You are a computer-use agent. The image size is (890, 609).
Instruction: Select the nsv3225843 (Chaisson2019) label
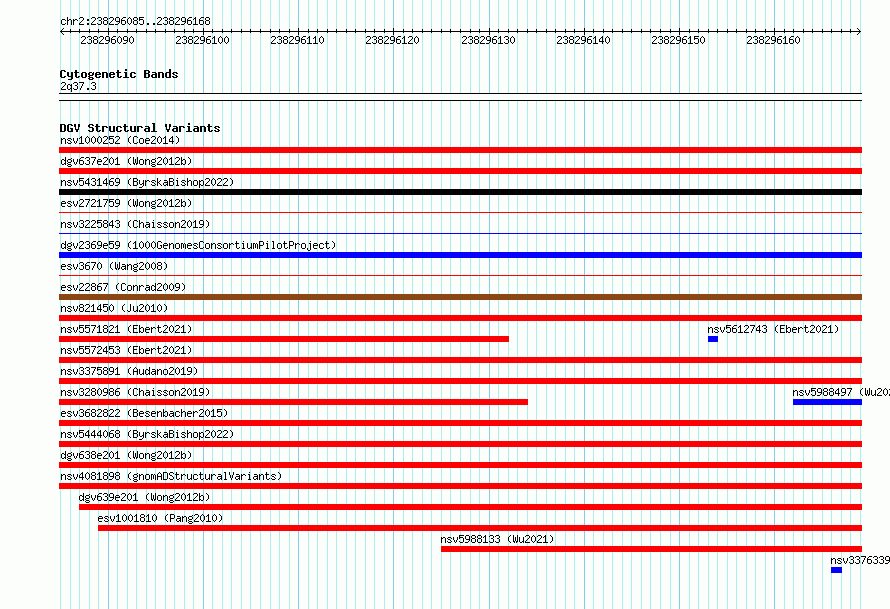(x=135, y=224)
